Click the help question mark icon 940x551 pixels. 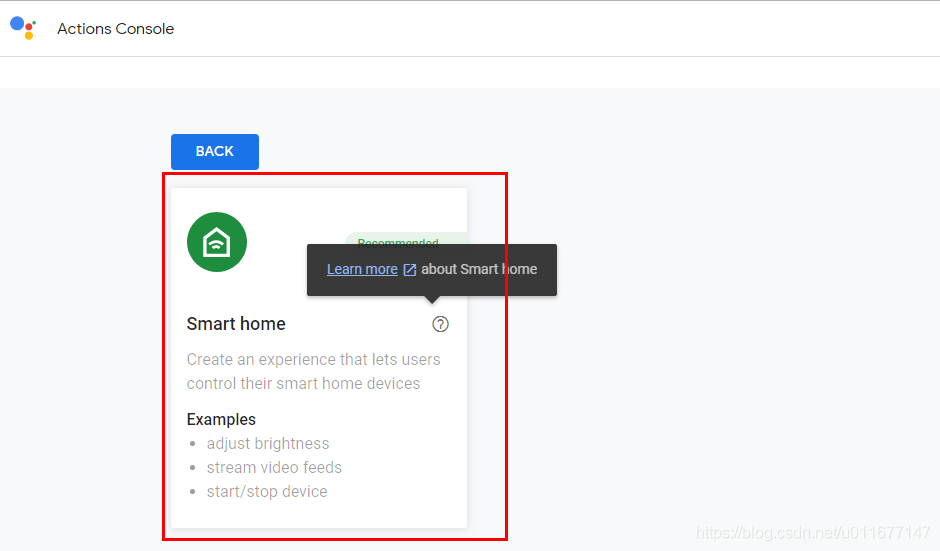(441, 324)
